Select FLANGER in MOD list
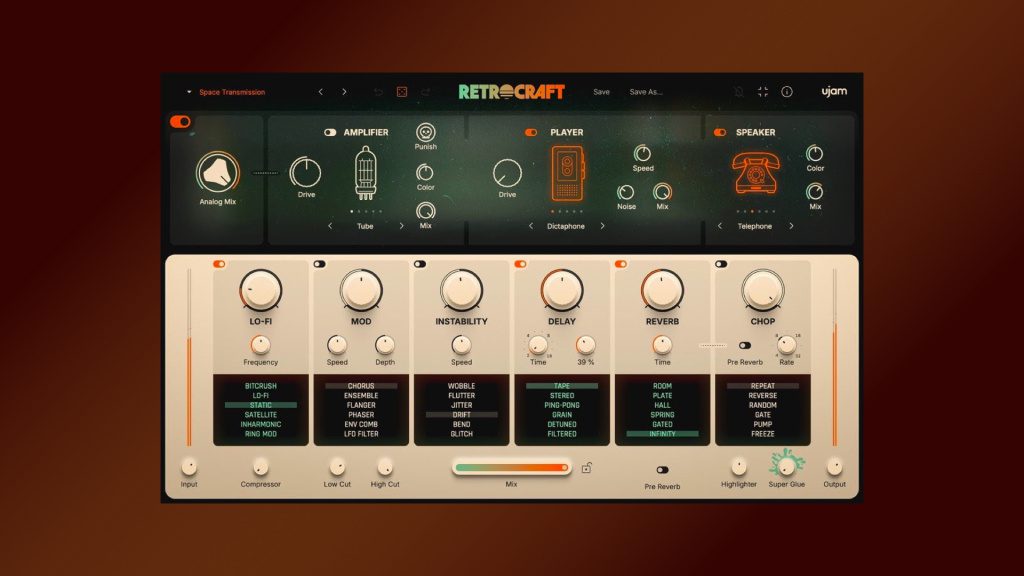The width and height of the screenshot is (1024, 576). (361, 405)
